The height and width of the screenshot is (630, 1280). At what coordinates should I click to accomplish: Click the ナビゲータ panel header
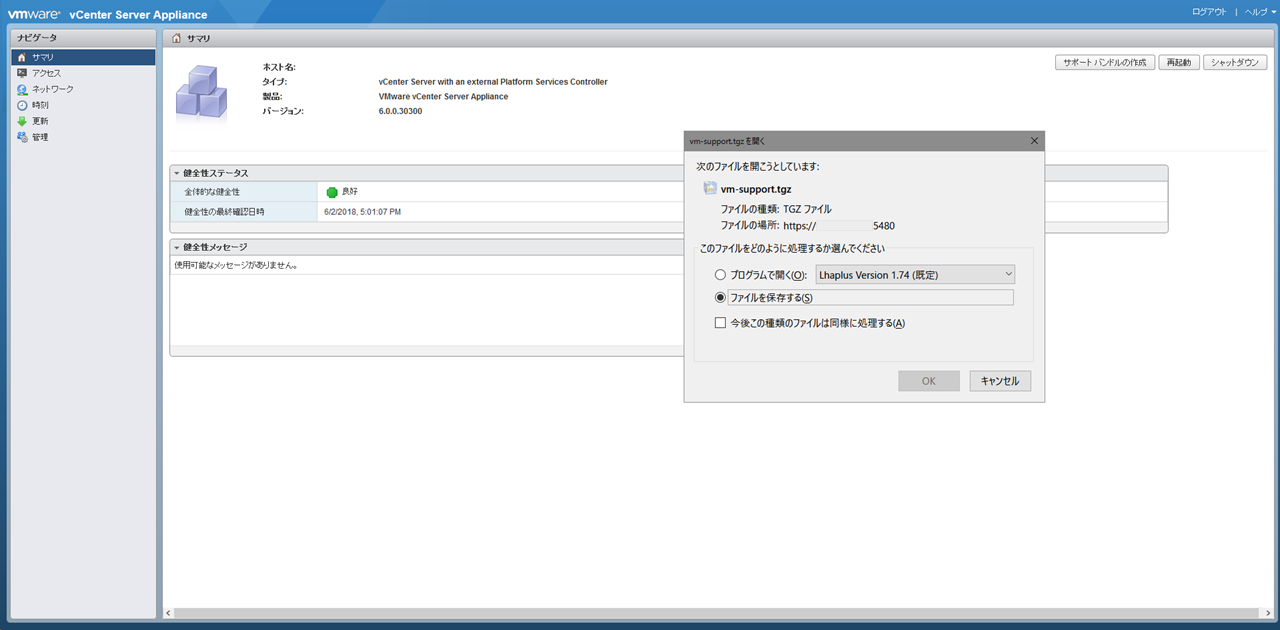[84, 38]
